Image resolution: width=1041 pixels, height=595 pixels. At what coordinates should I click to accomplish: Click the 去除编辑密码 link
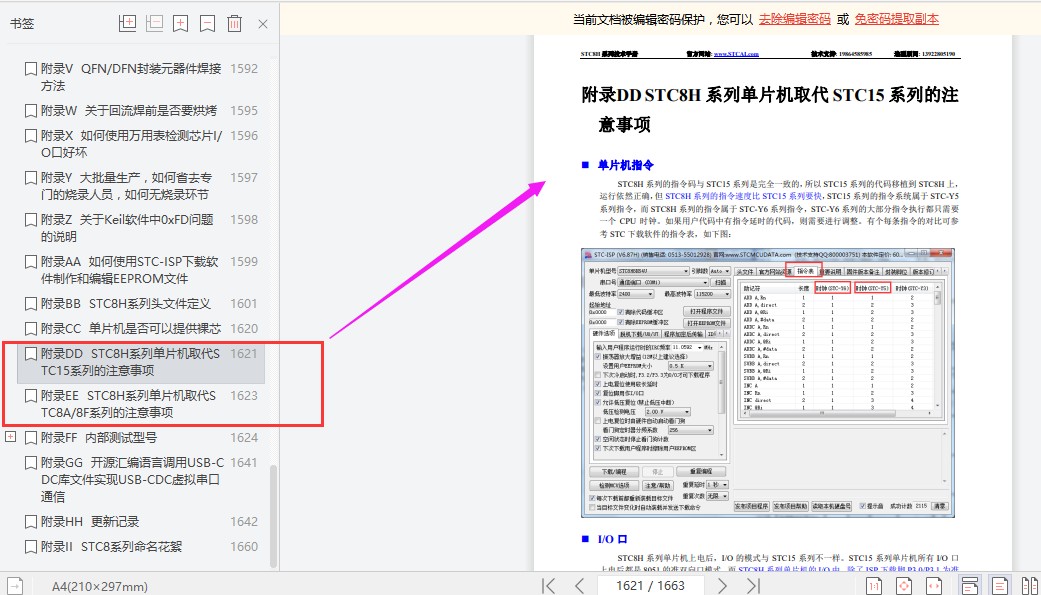click(x=795, y=19)
